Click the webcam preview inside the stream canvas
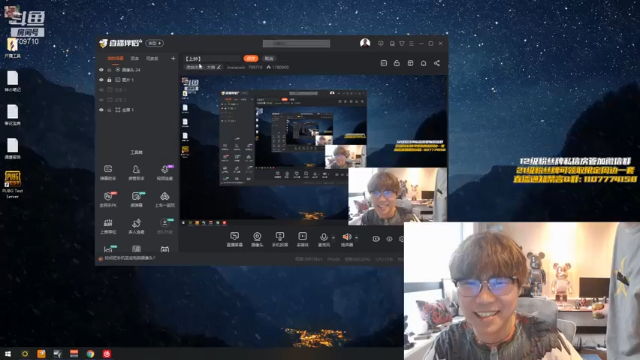The width and height of the screenshot is (640, 360). tap(398, 196)
